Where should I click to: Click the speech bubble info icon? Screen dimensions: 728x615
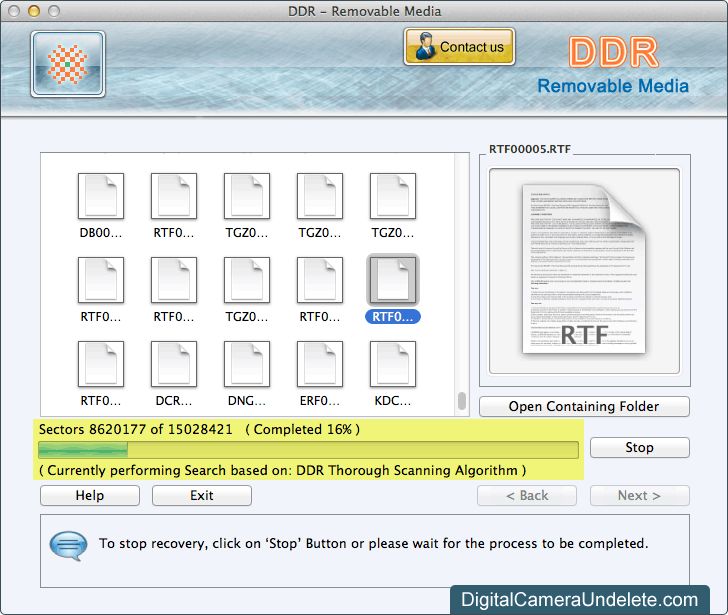point(68,545)
